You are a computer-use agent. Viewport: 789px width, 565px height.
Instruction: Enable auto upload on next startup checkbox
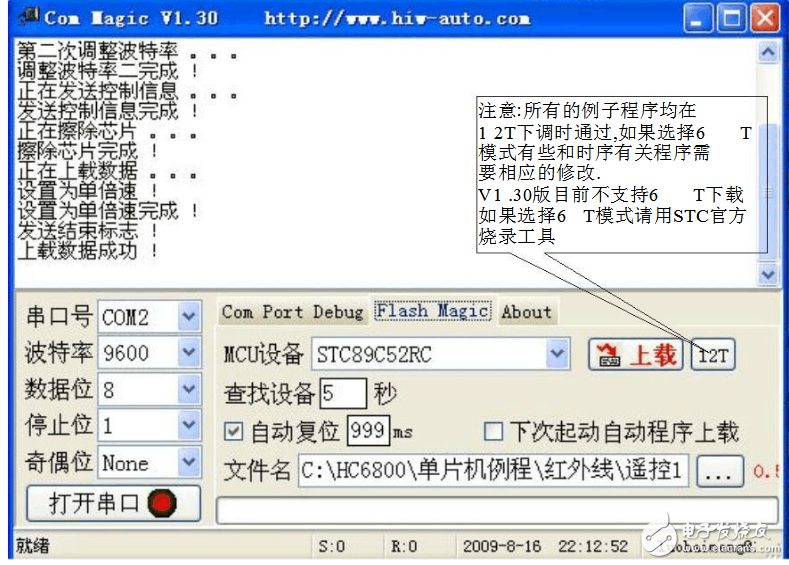coord(493,432)
